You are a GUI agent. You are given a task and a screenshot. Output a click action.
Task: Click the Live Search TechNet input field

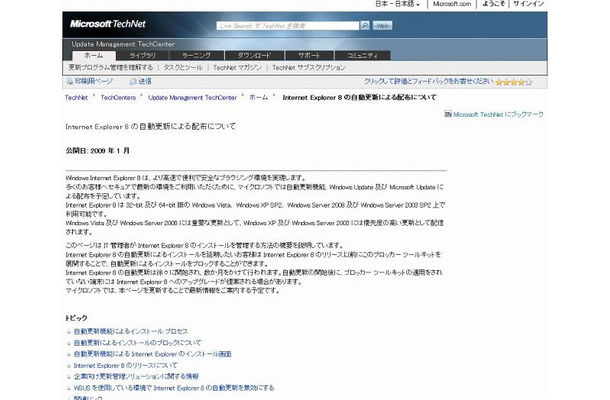287,26
